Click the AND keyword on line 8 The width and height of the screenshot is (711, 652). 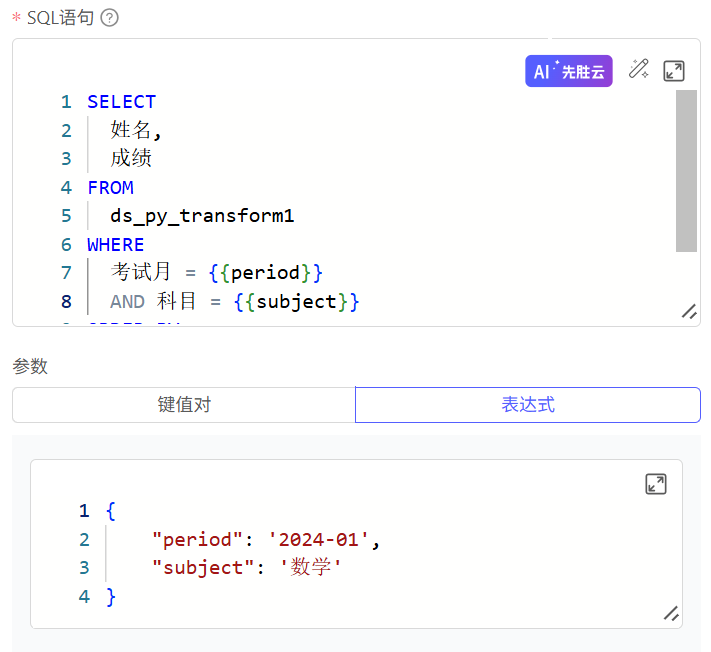click(x=127, y=302)
